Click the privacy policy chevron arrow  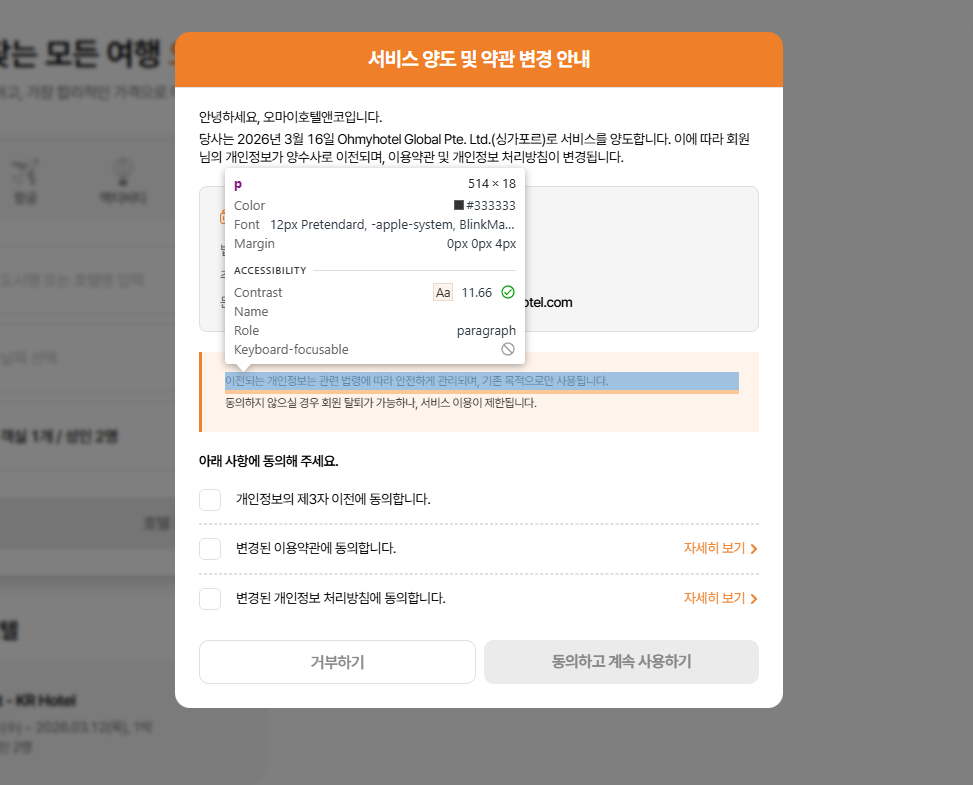point(753,599)
